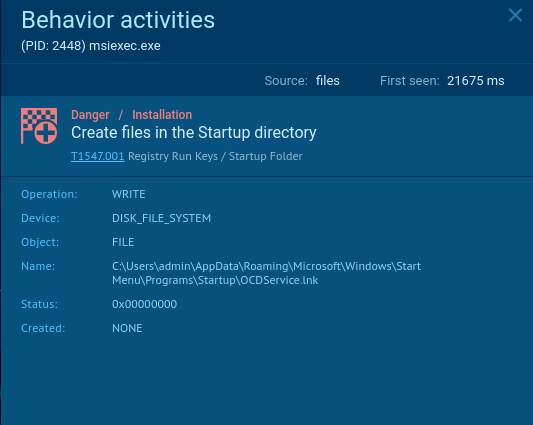The width and height of the screenshot is (533, 425).
Task: Click the red Installation flag icon
Action: [39, 126]
